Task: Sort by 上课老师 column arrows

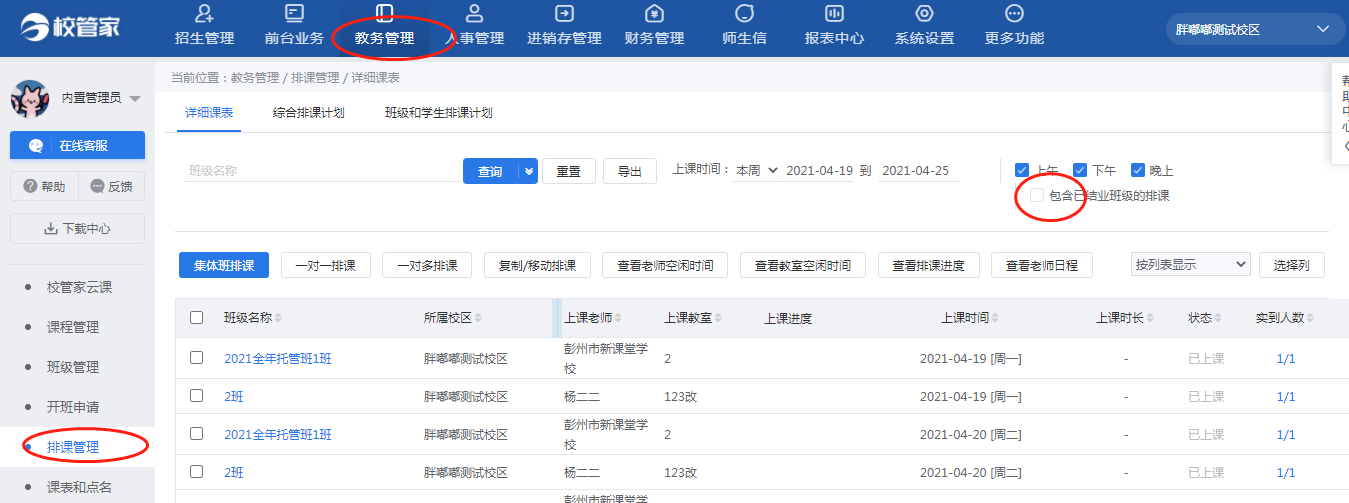Action: [x=618, y=318]
